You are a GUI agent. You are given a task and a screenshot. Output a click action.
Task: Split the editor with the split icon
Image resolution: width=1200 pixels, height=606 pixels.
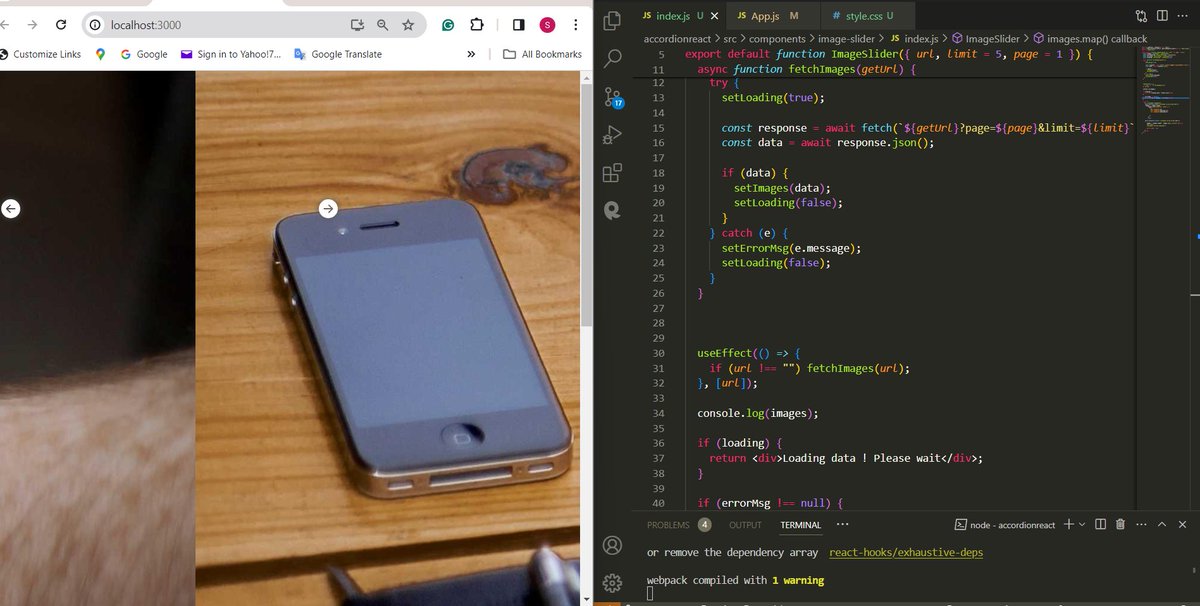(1162, 15)
